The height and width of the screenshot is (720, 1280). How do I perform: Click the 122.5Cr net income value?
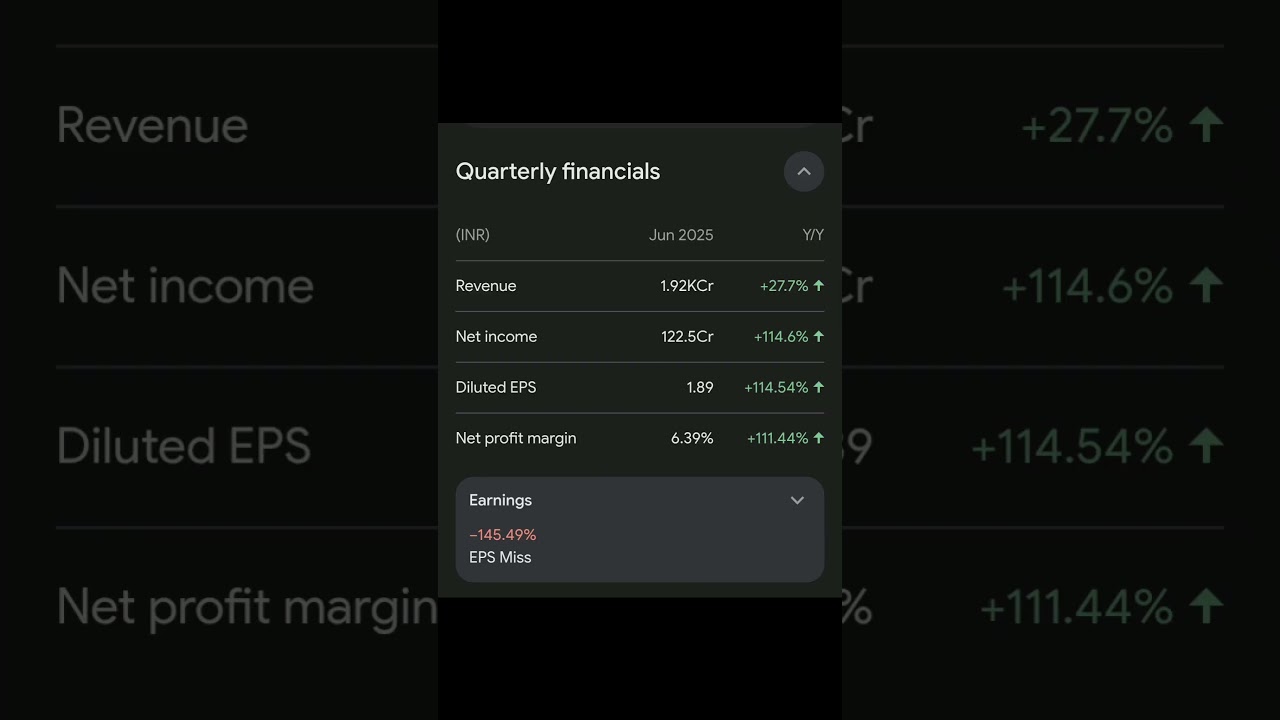coord(687,337)
